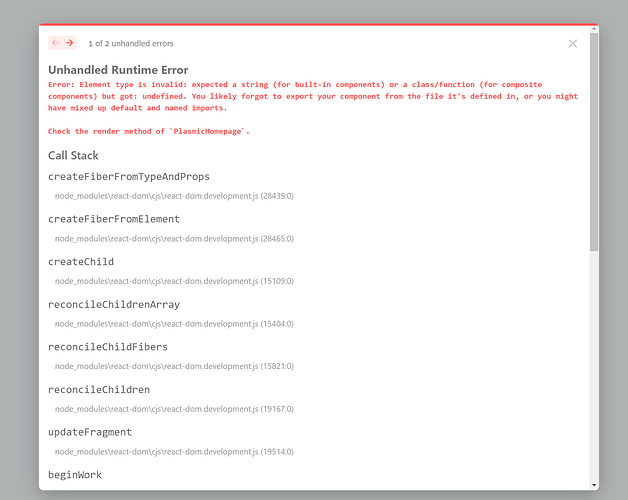Viewport: 628px width, 500px height.
Task: Select the reconcileChildren stack frame
Action: [99, 389]
